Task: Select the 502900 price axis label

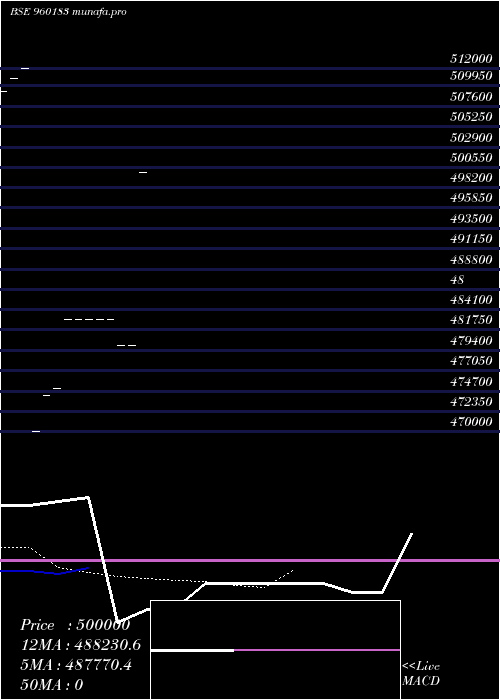Action: pos(471,138)
